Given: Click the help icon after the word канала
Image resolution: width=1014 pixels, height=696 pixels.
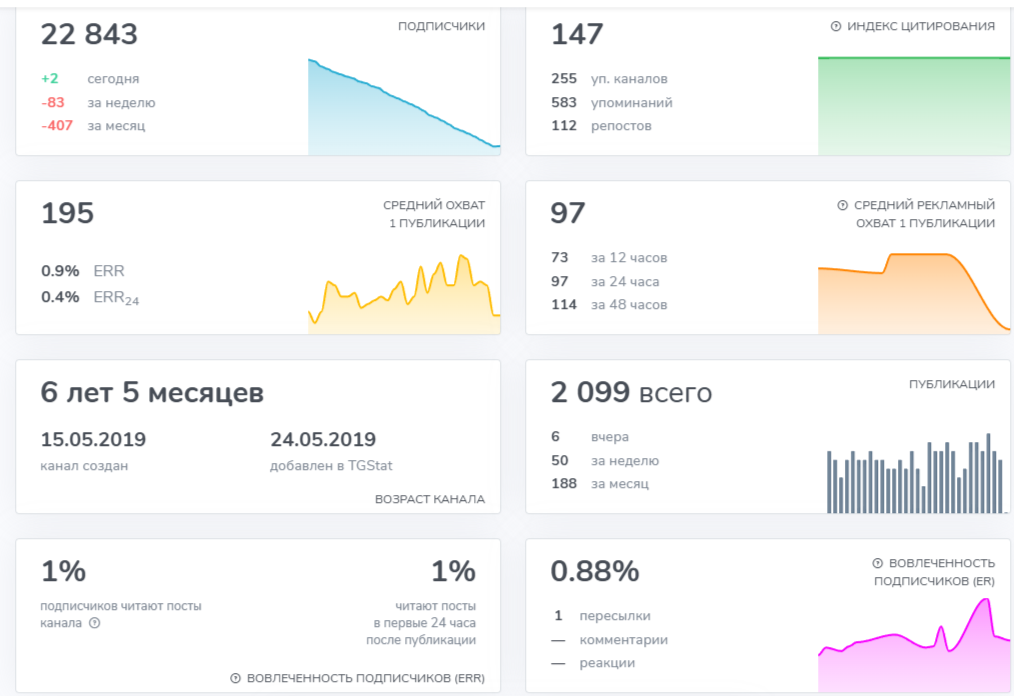Looking at the screenshot, I should point(95,623).
